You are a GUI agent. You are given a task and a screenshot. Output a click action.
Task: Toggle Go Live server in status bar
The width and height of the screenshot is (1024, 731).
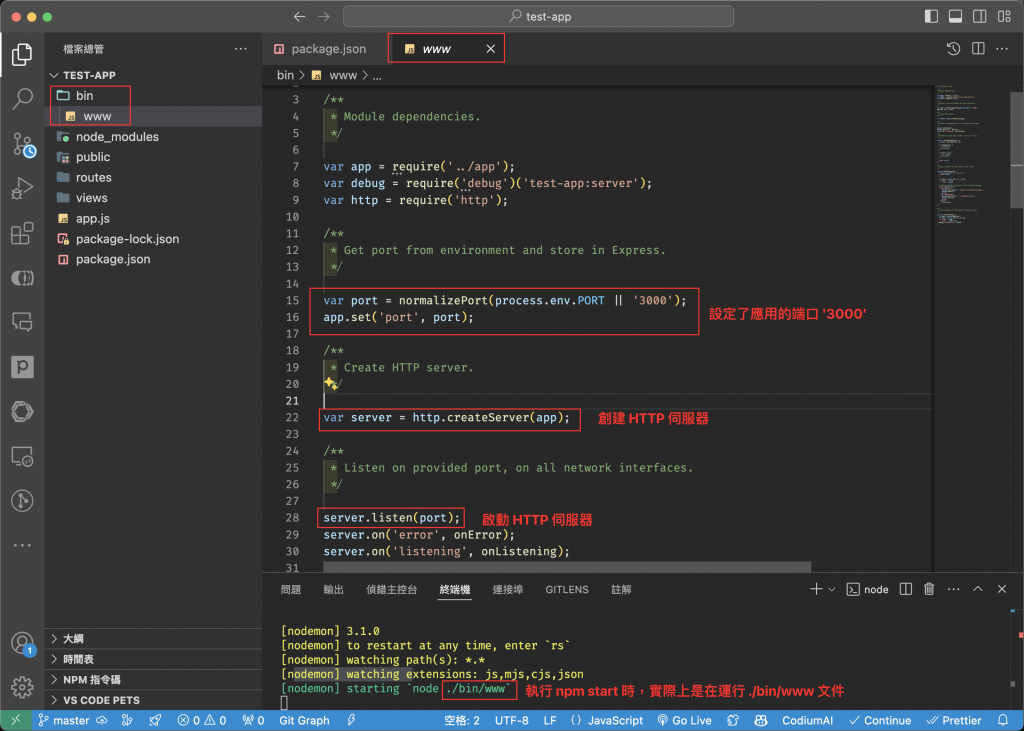[x=684, y=721]
